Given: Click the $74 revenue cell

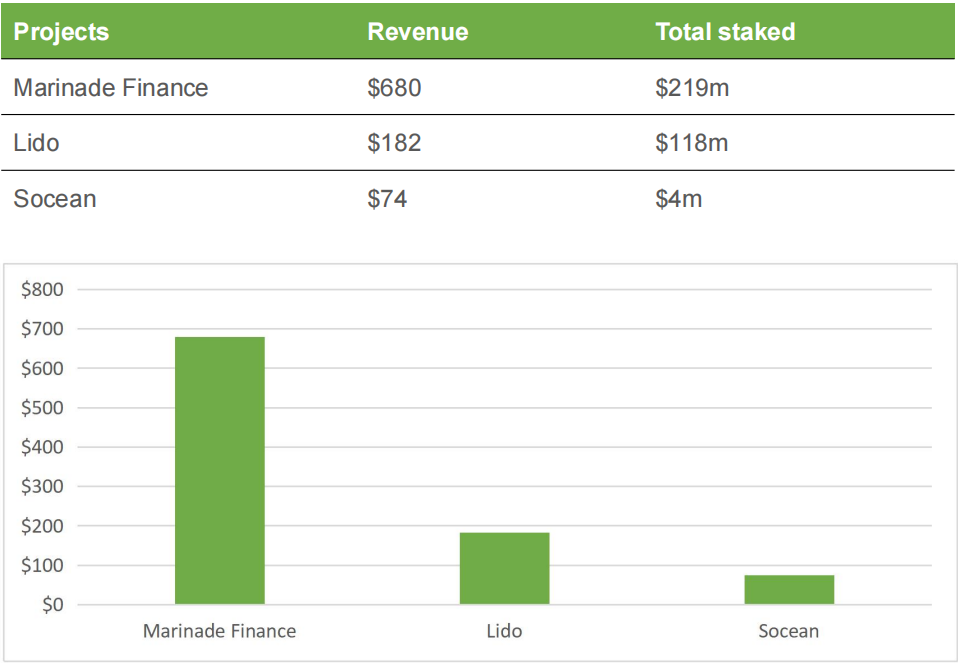Looking at the screenshot, I should pyautogui.click(x=387, y=199).
